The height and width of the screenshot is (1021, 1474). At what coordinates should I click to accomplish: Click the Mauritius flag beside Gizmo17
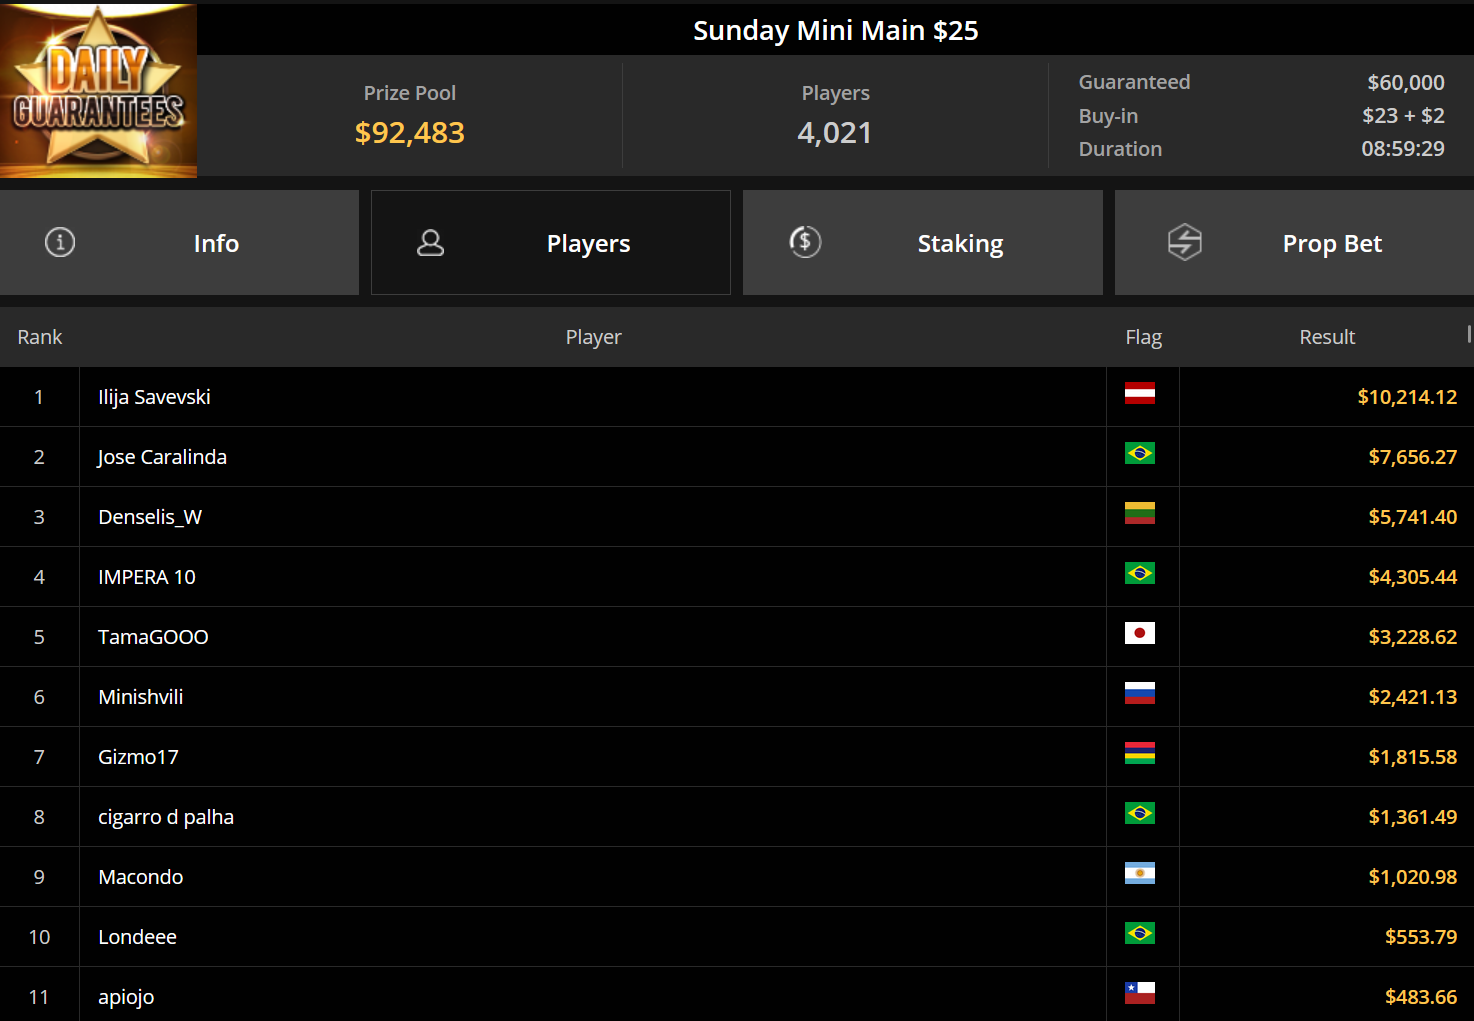point(1140,753)
